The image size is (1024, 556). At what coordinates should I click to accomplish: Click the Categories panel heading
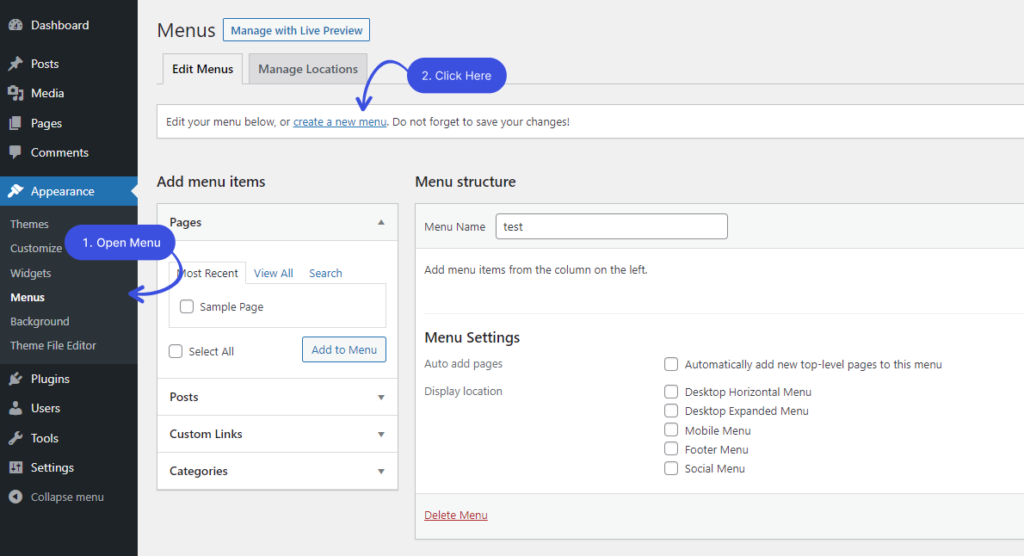[x=199, y=471]
